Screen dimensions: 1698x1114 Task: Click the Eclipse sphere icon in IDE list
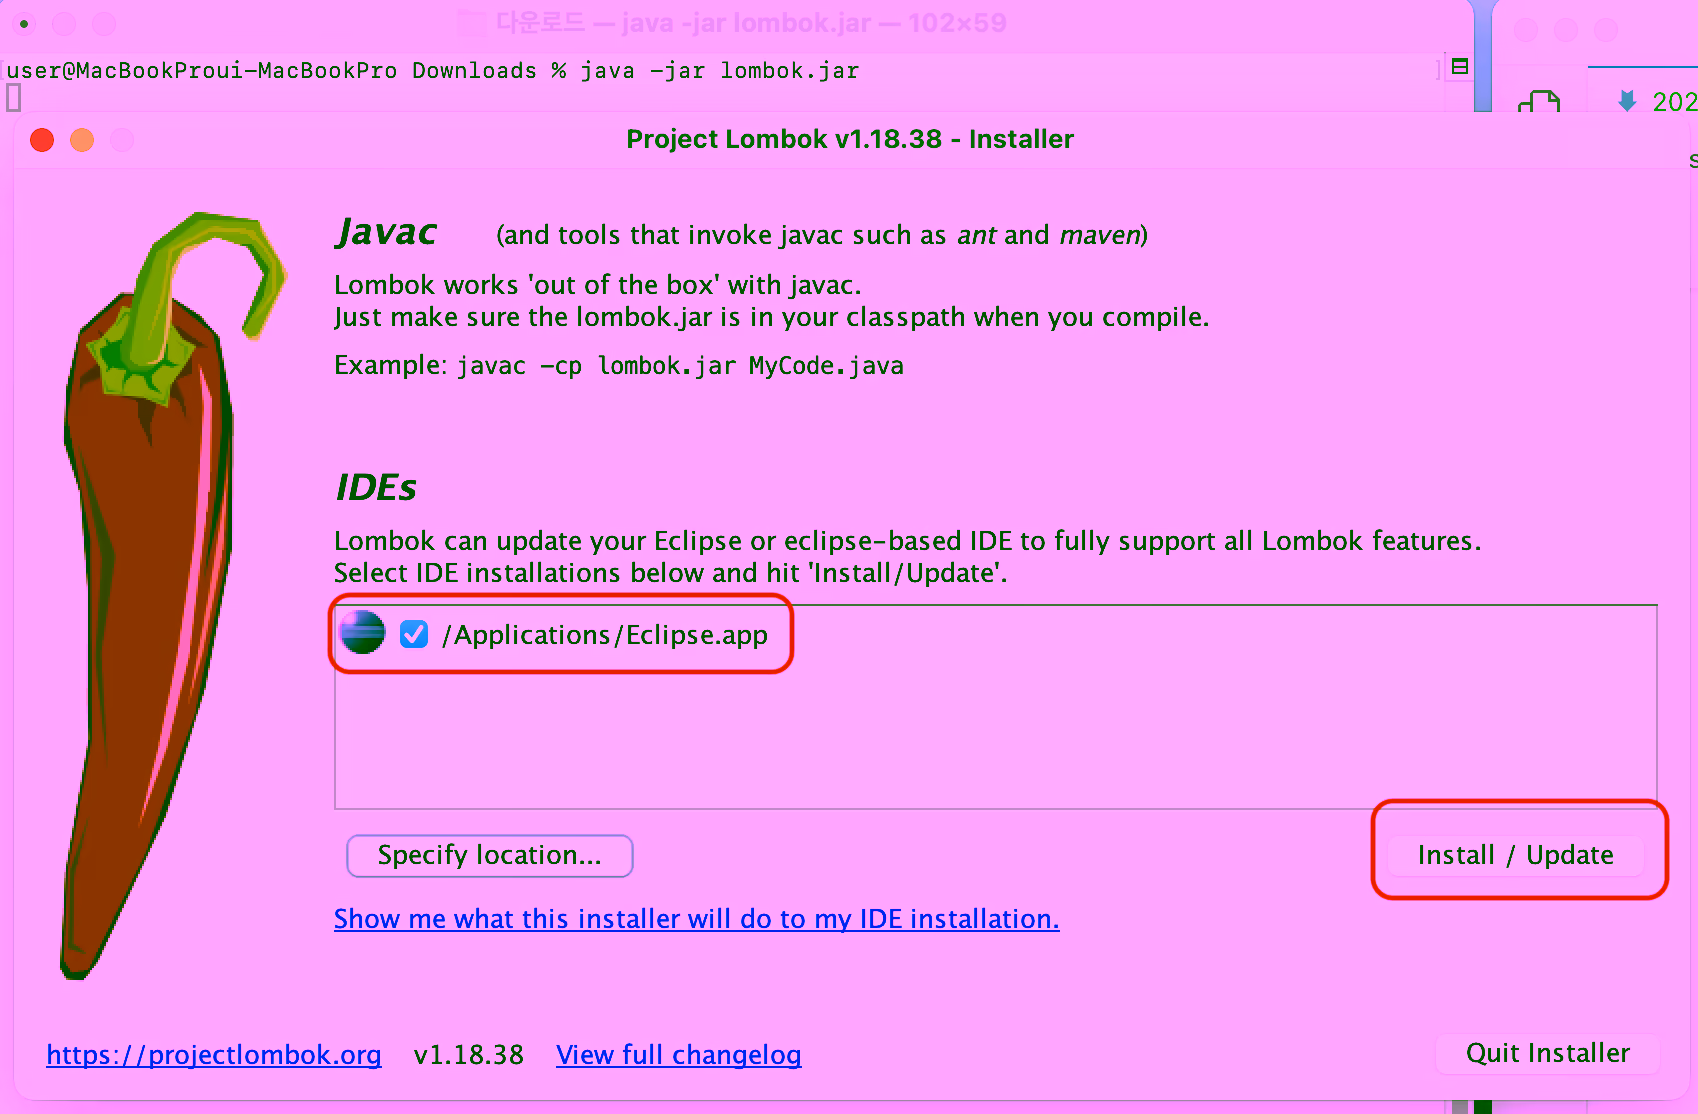point(362,633)
